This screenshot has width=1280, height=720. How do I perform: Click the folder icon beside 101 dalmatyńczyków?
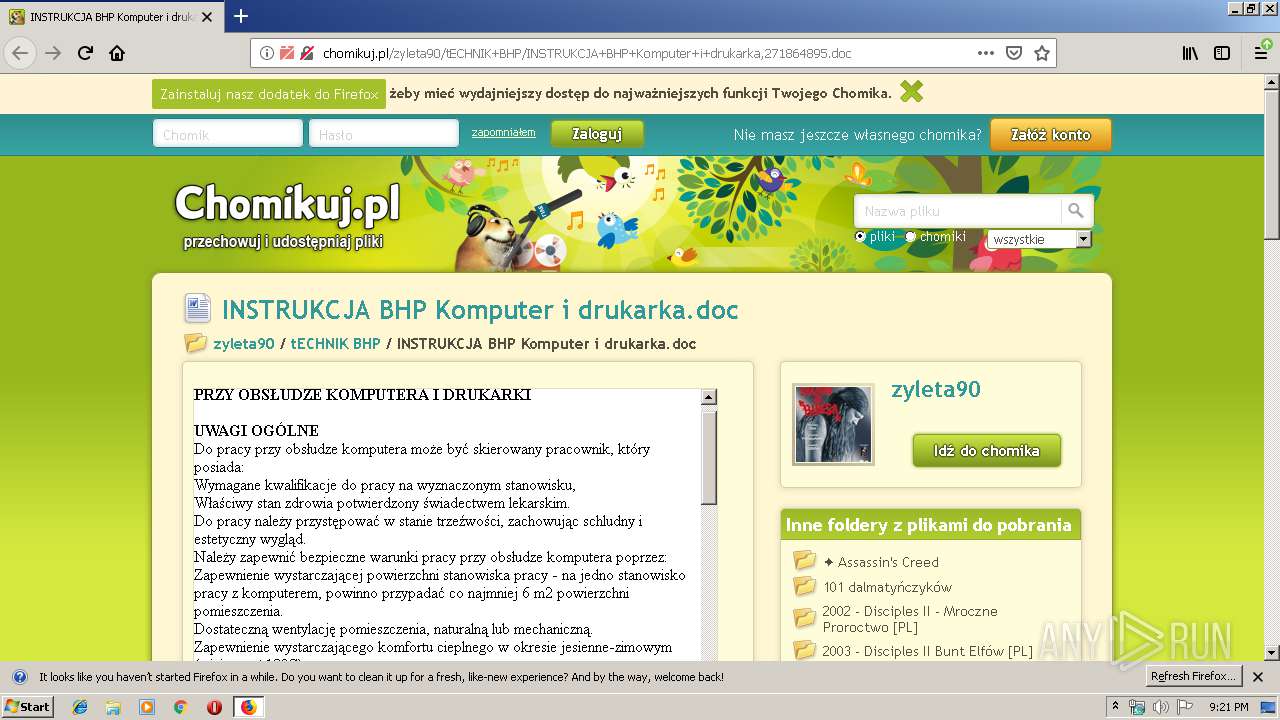[x=804, y=586]
